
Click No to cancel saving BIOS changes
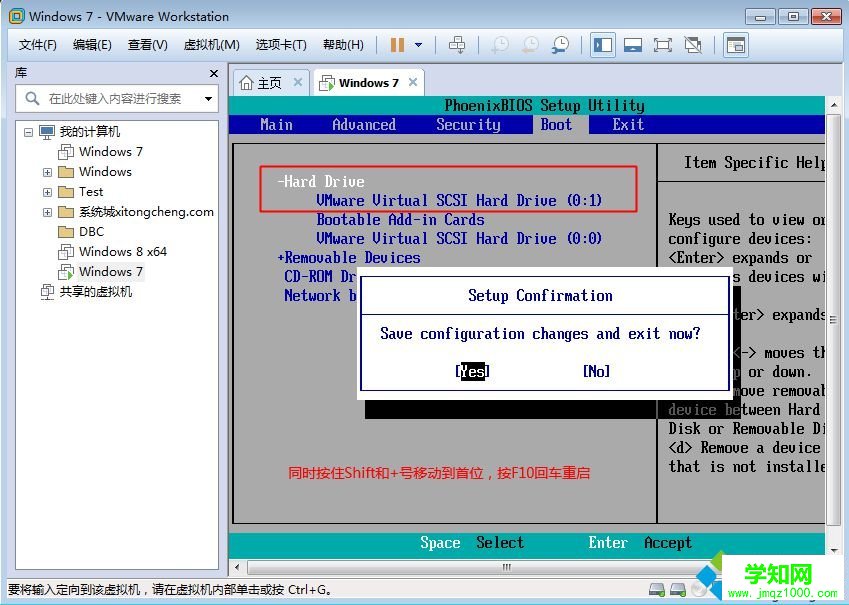point(595,370)
